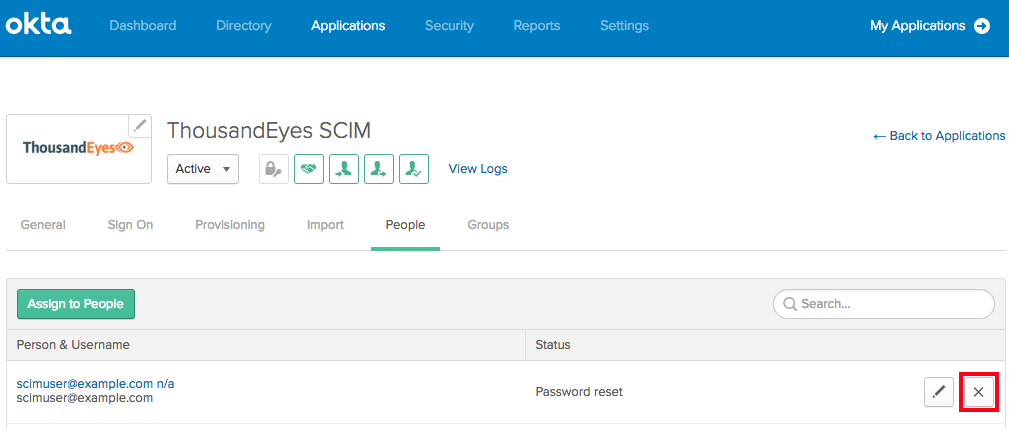The image size is (1009, 429).
Task: Click the ThousandEyes SCIM title
Action: [269, 131]
